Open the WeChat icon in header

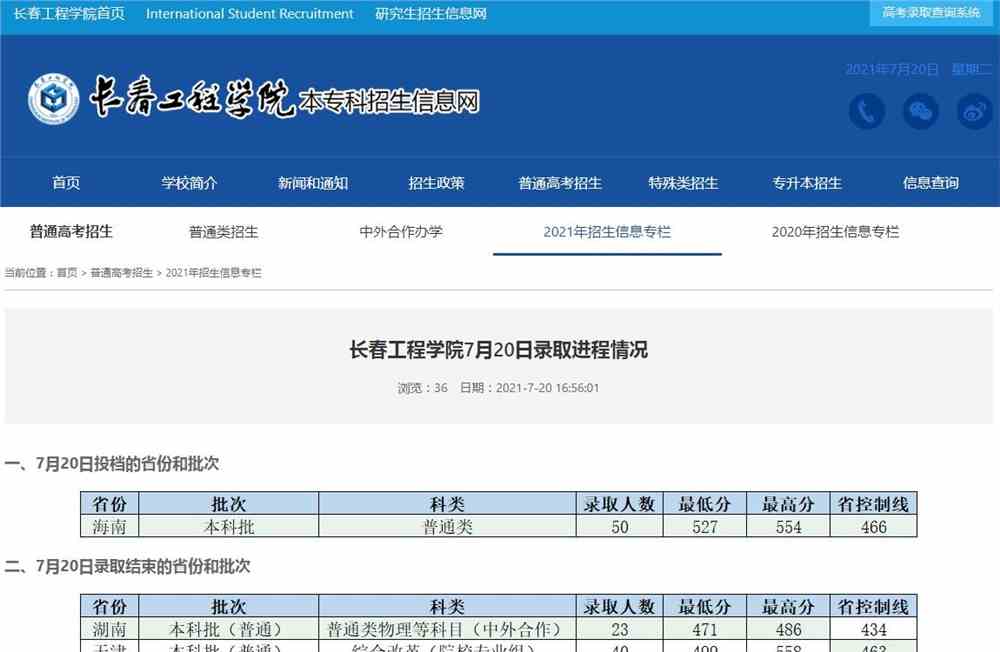(x=920, y=112)
